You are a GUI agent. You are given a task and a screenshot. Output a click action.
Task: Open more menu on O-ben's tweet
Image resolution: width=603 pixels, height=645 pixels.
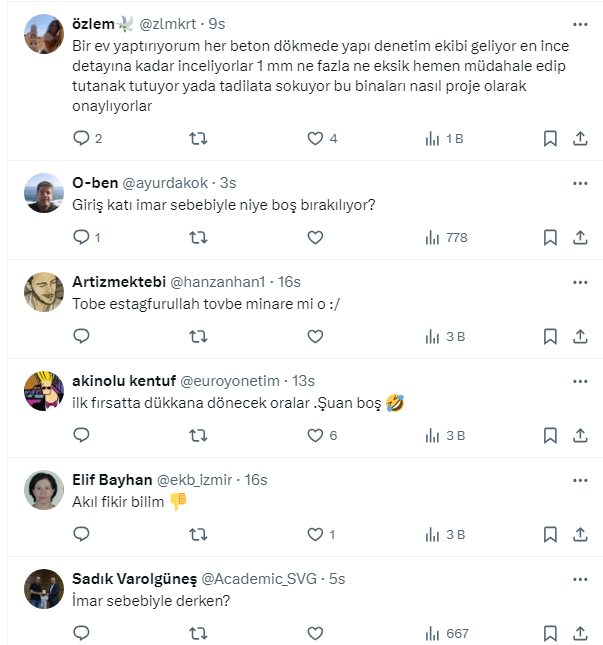(x=580, y=184)
